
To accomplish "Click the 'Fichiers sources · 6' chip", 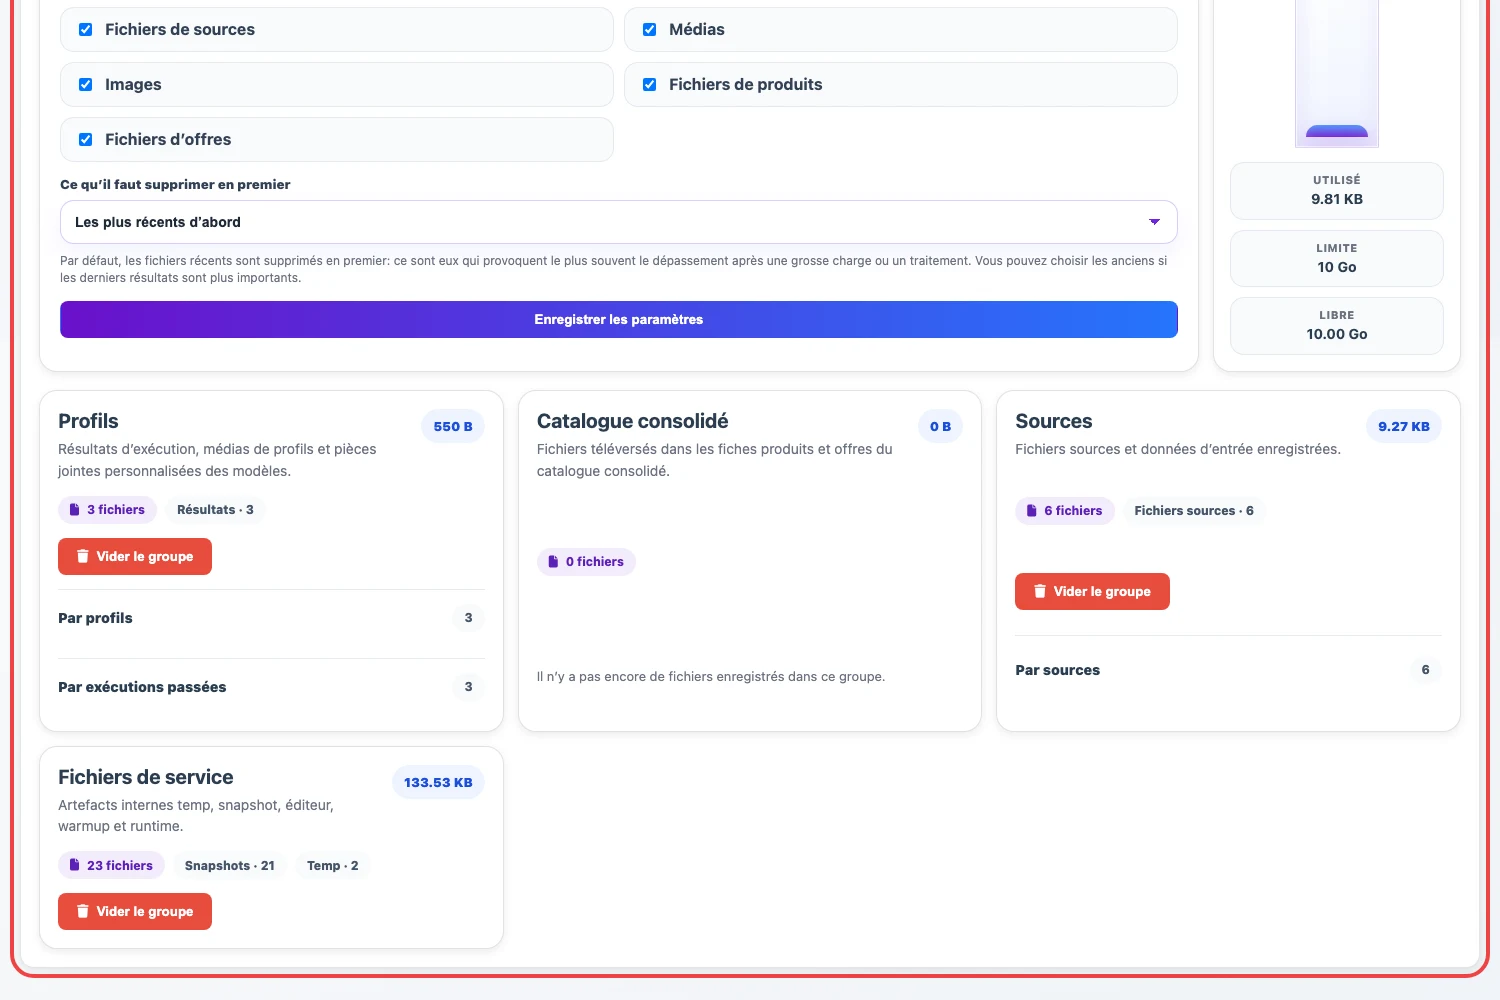I will [x=1194, y=511].
